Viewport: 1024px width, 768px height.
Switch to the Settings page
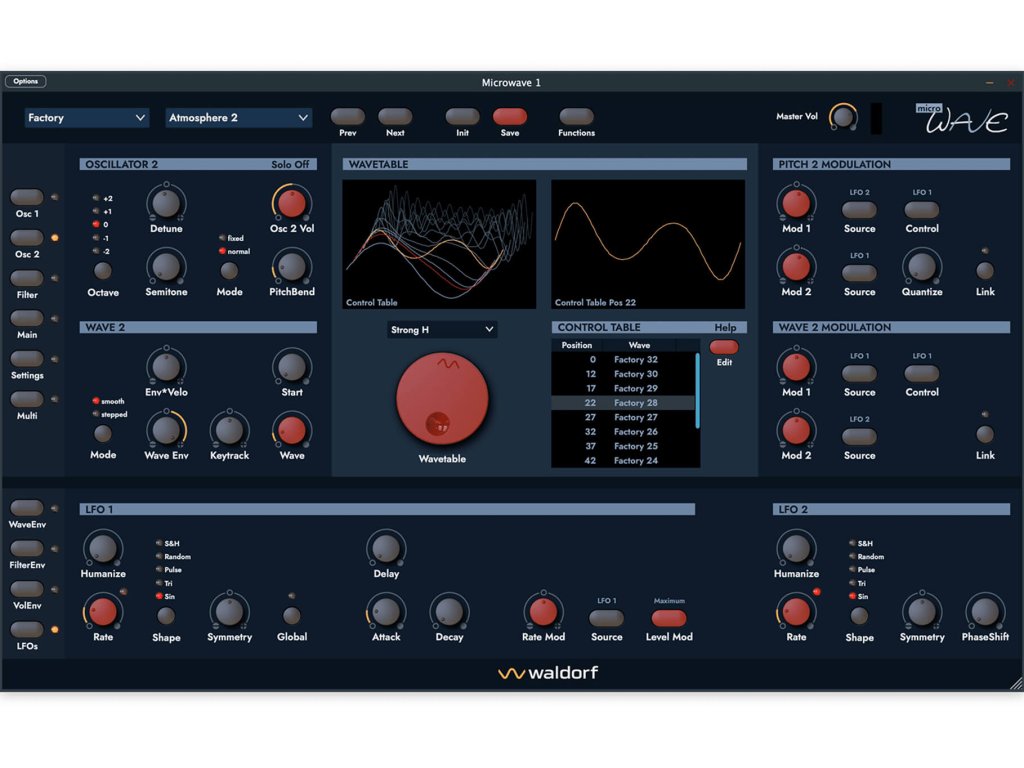click(27, 359)
